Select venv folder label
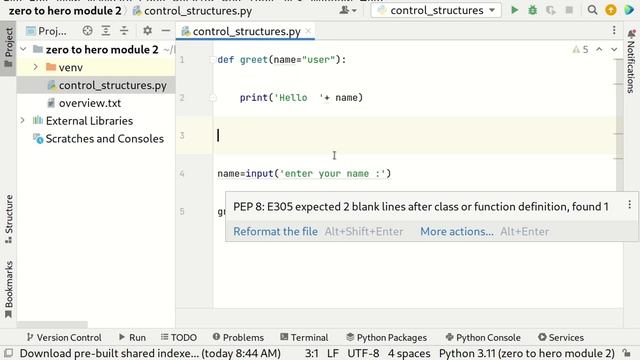640x360 pixels. tap(71, 67)
